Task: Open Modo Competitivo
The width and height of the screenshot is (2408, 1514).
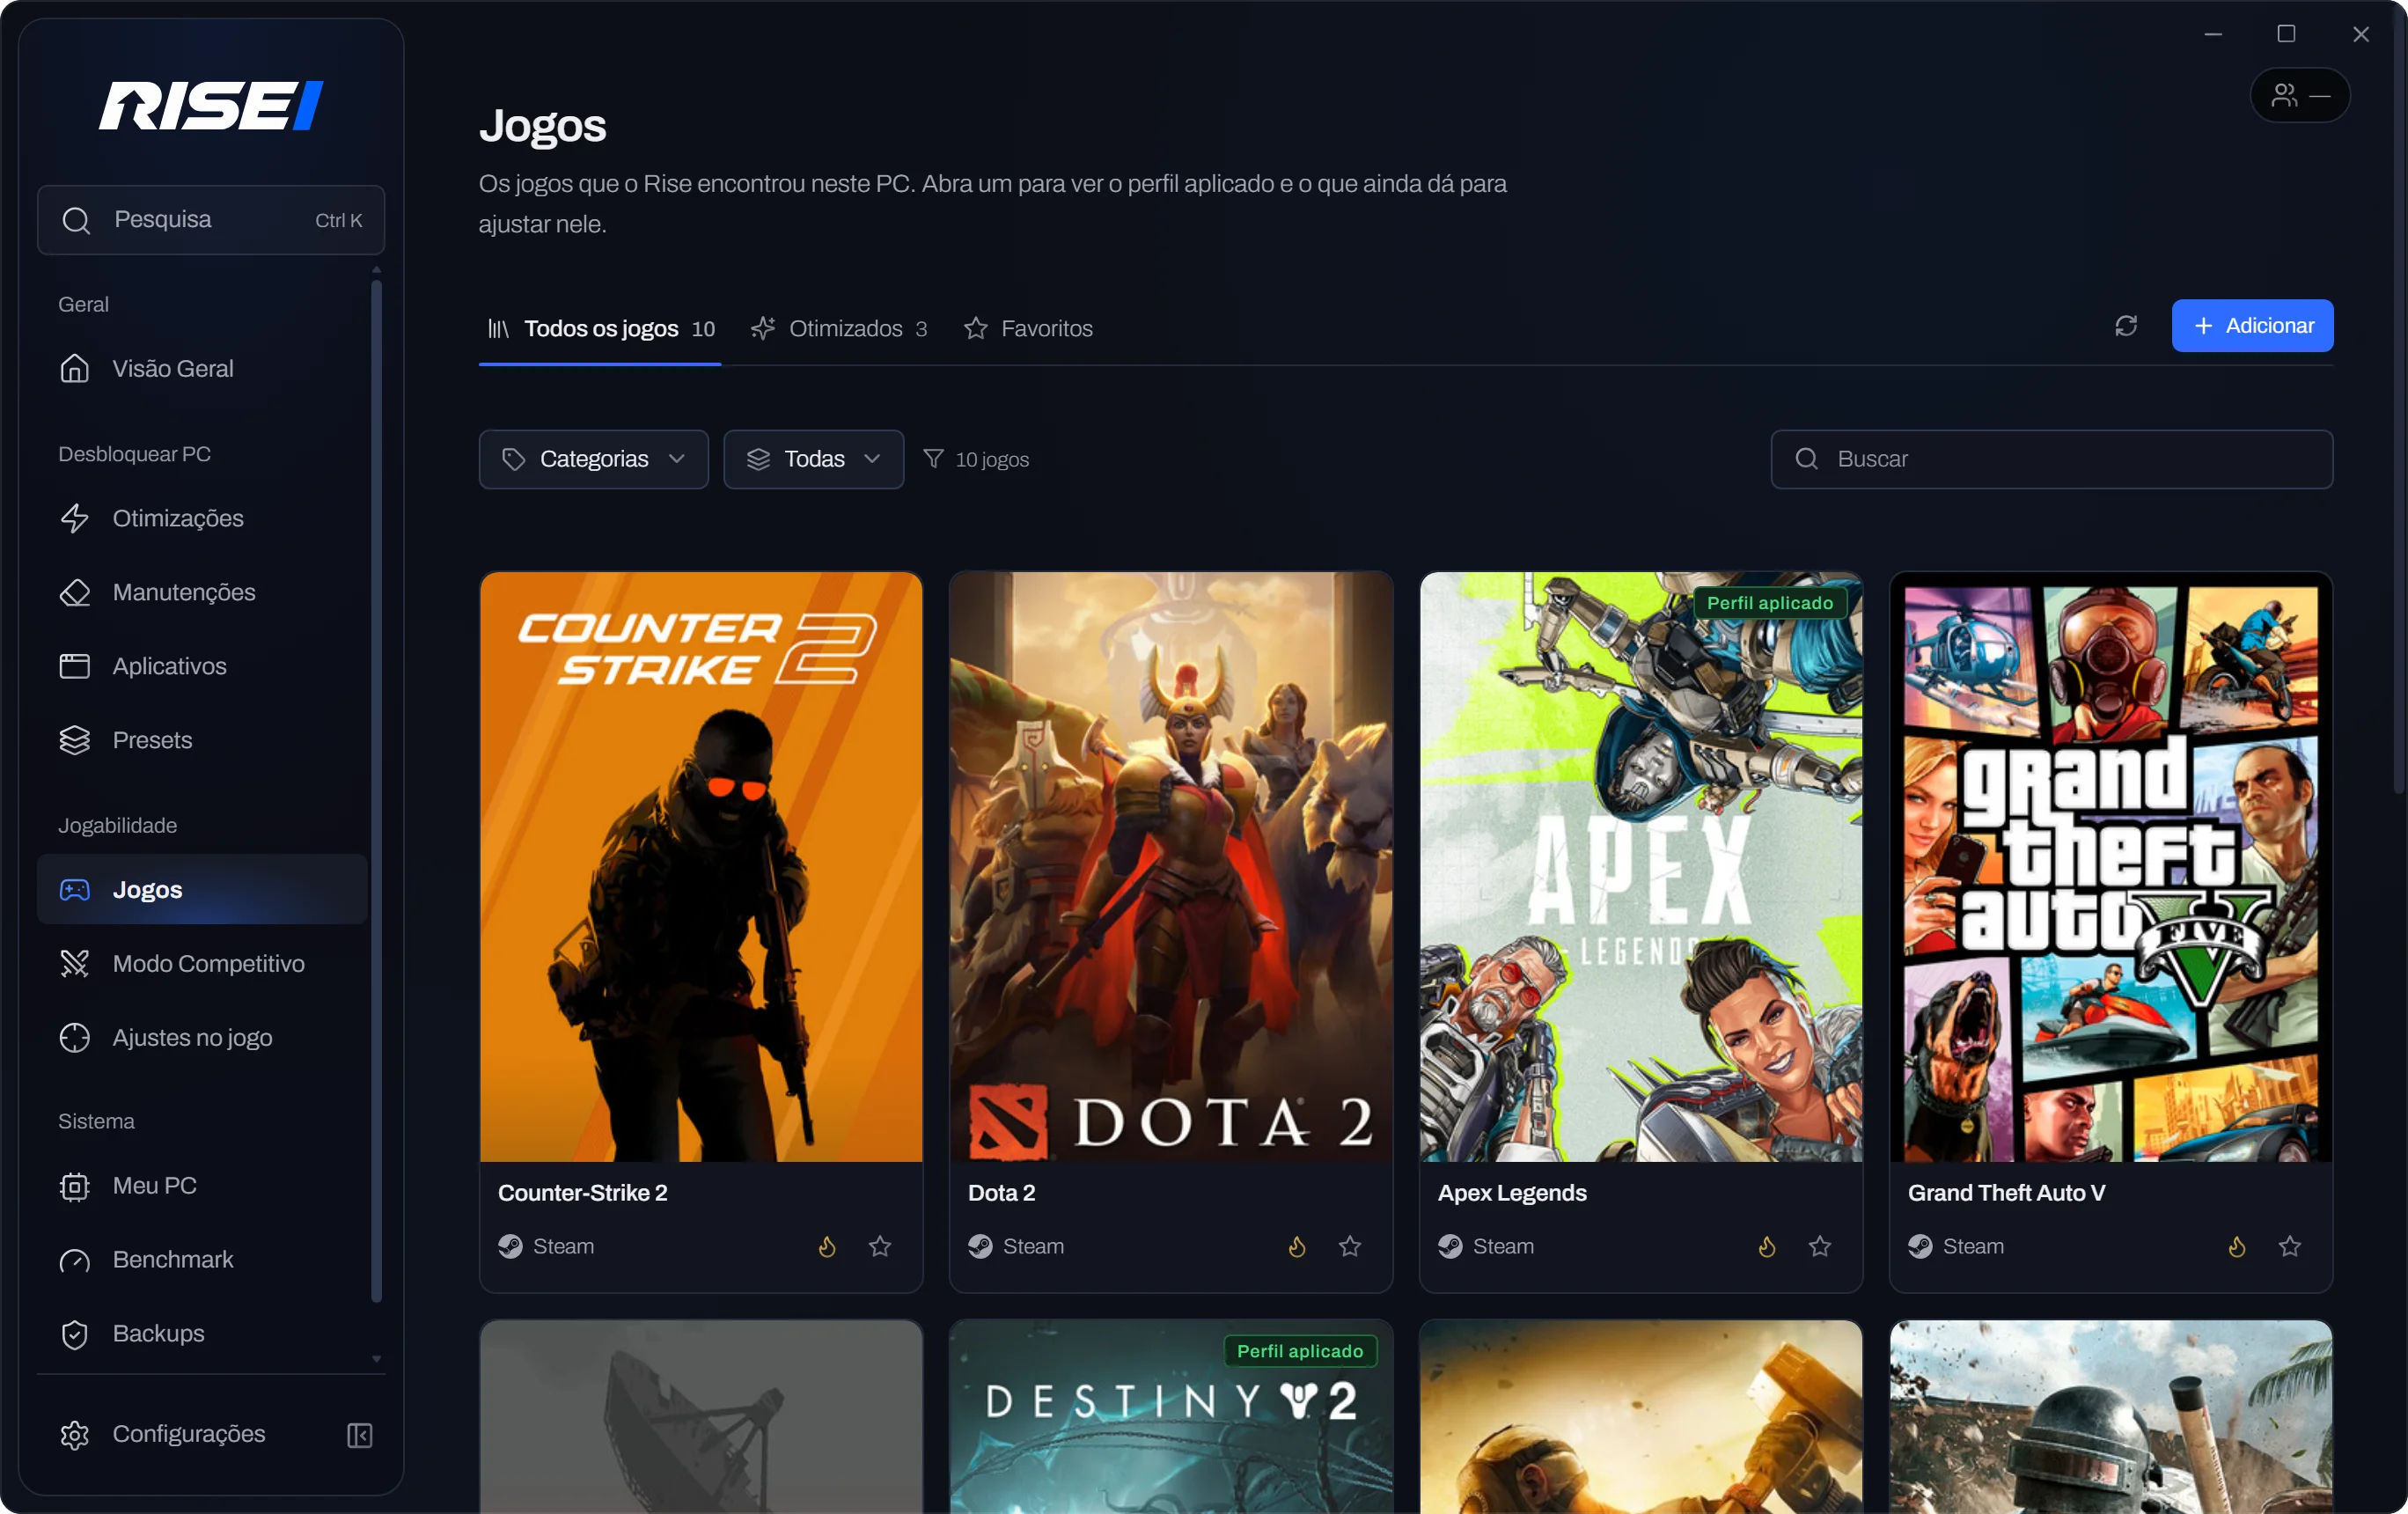Action: (202, 963)
